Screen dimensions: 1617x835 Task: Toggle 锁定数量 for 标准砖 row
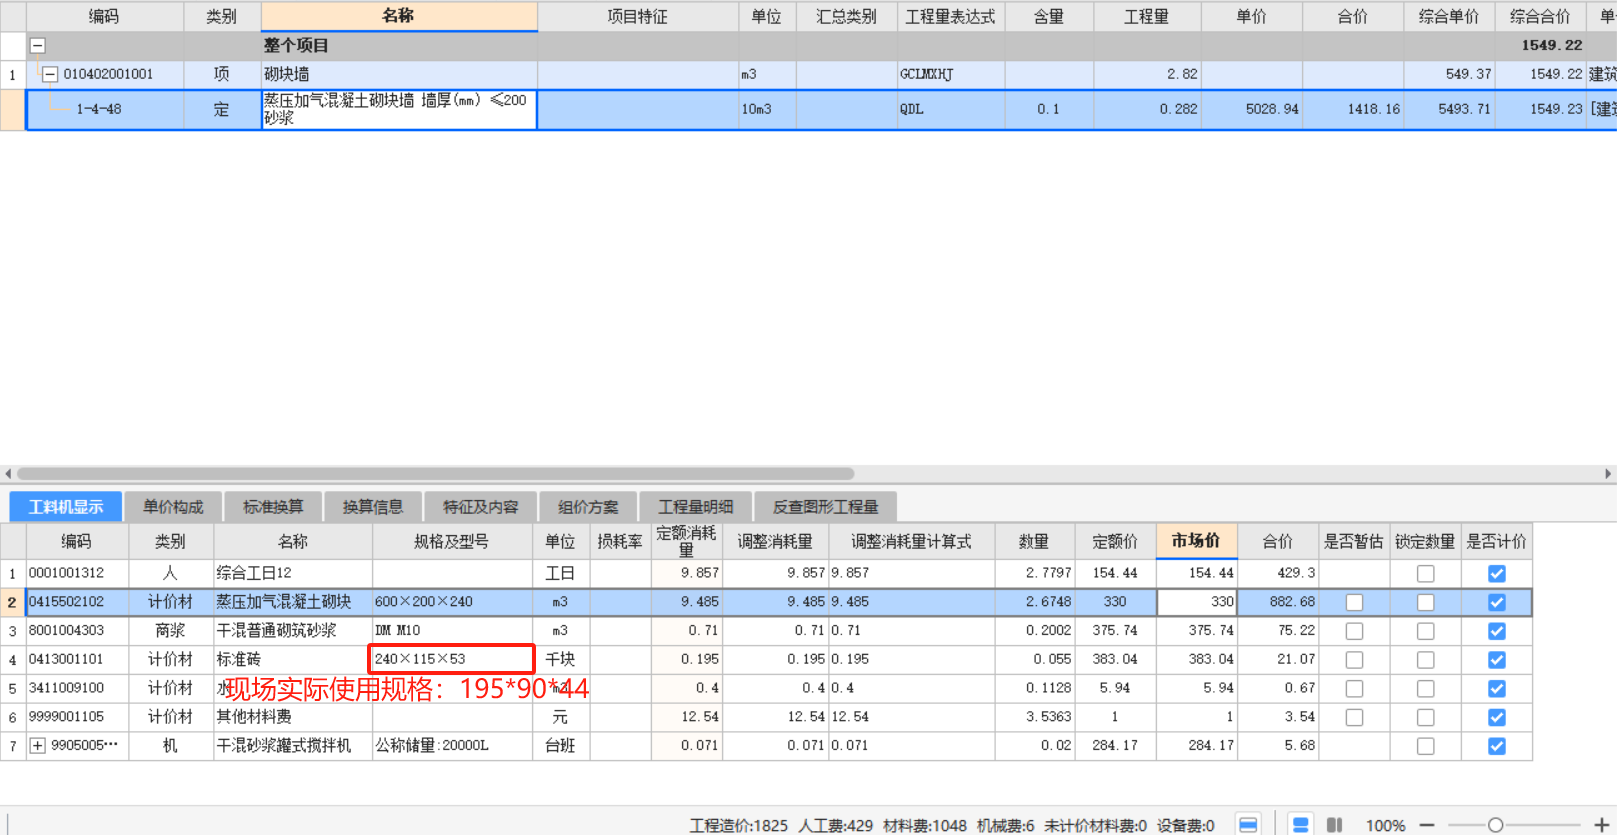click(1426, 660)
